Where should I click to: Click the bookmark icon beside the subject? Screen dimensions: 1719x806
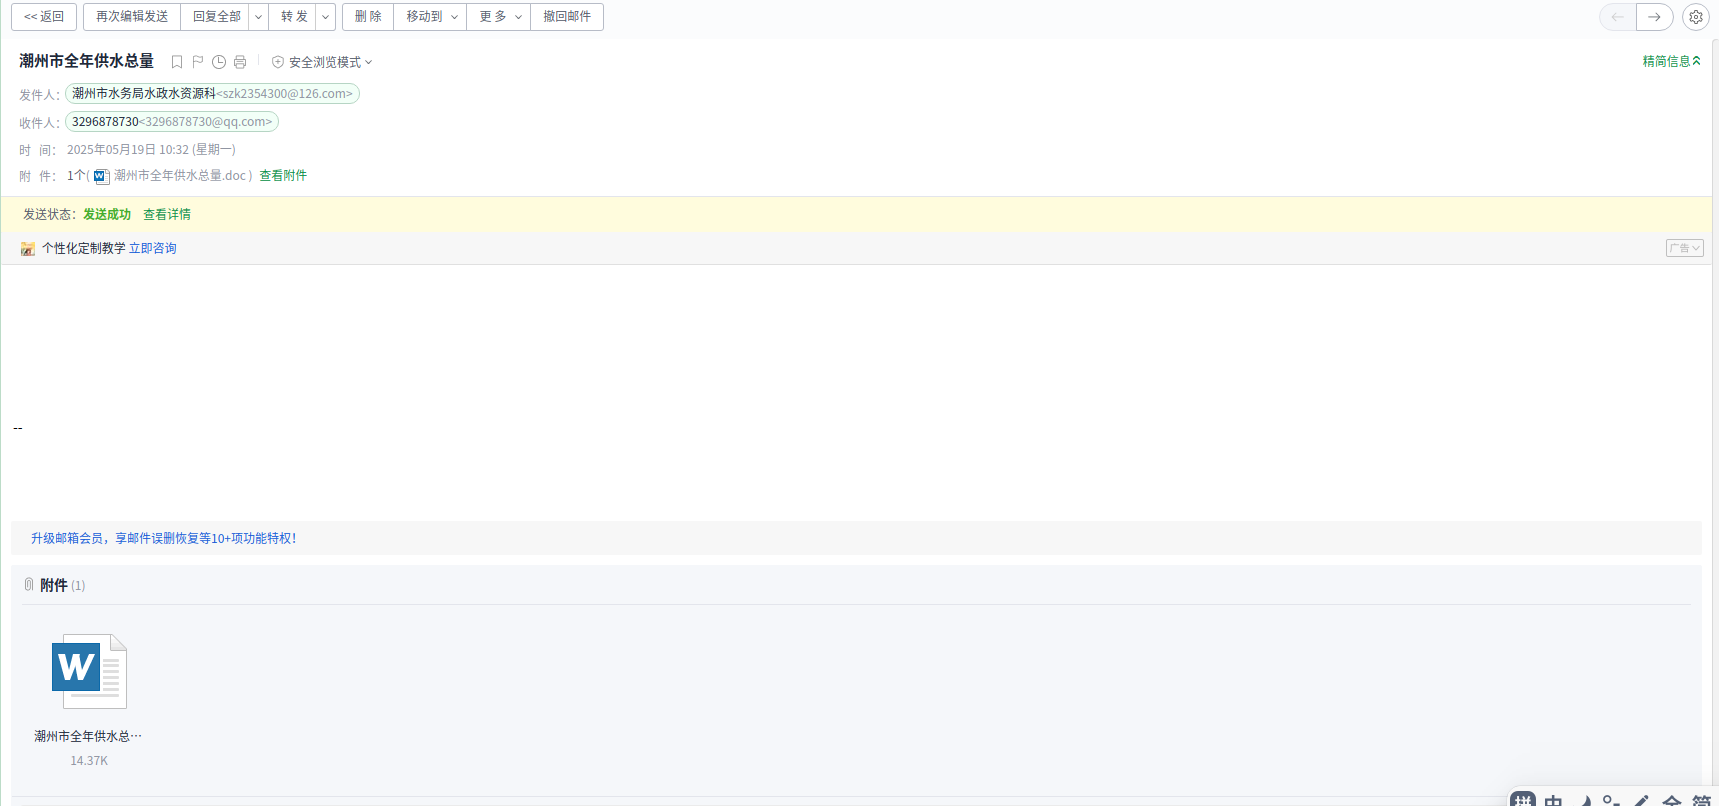[x=177, y=62]
